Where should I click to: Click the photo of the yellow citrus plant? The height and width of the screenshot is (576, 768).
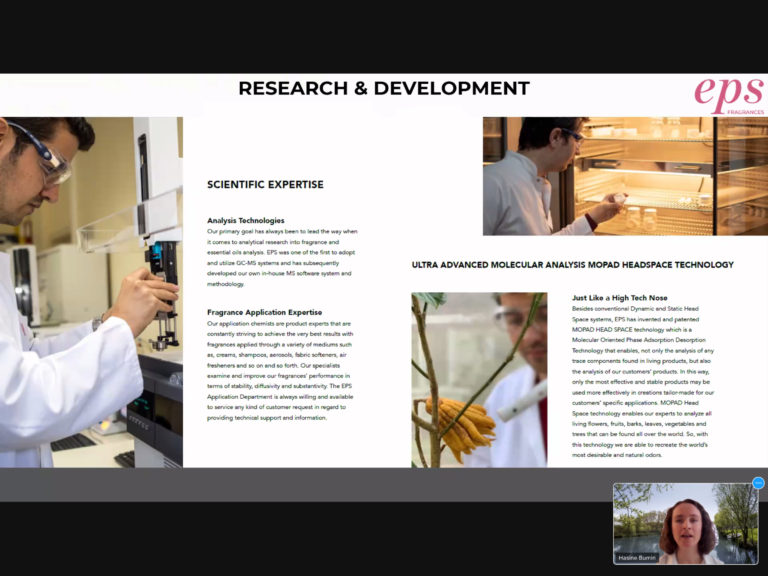(478, 379)
